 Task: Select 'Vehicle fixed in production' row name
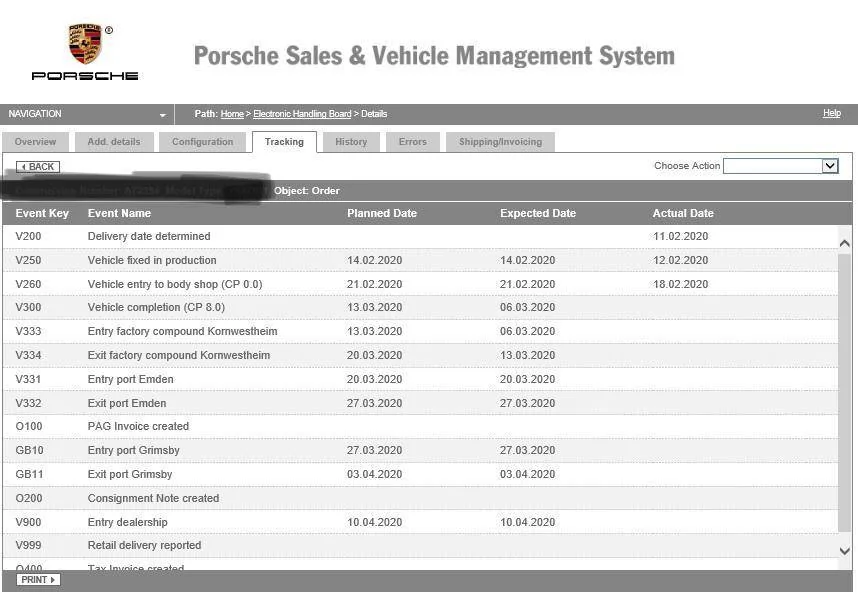coord(152,261)
